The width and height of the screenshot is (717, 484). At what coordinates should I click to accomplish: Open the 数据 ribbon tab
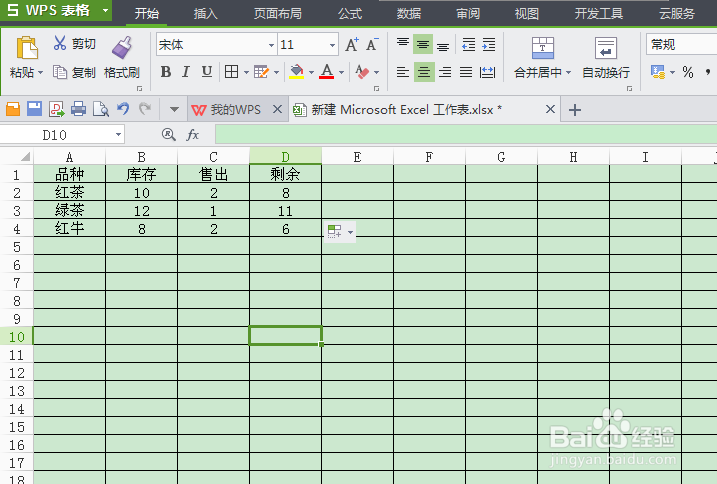coord(409,13)
